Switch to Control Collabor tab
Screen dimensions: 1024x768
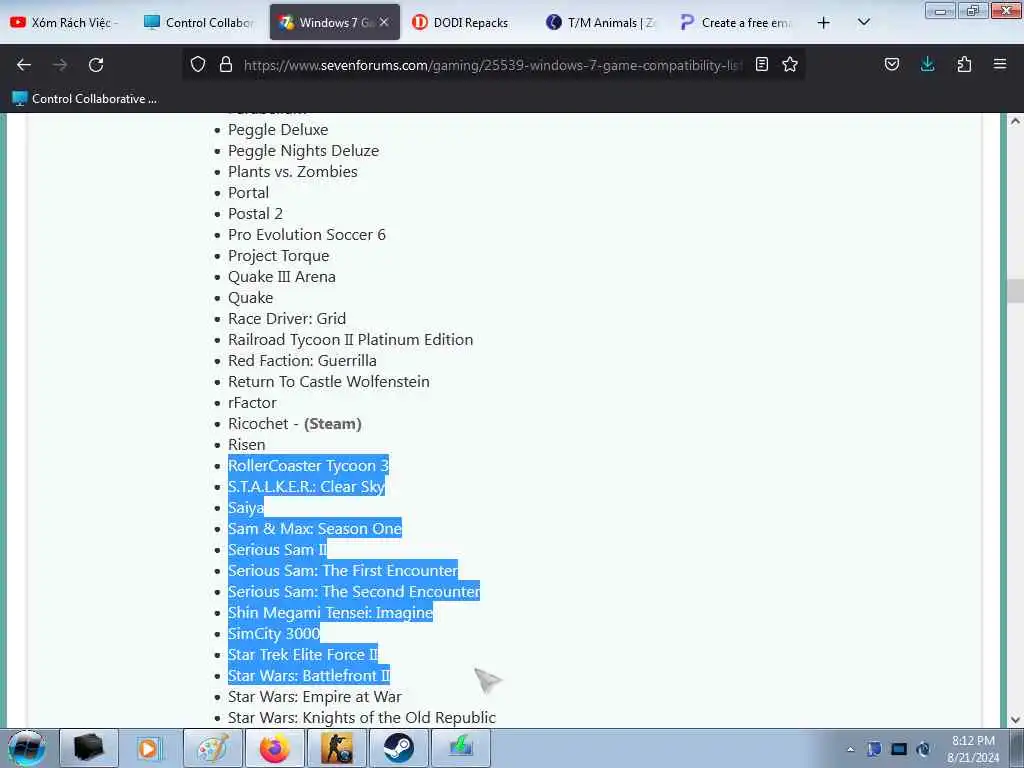tap(199, 22)
